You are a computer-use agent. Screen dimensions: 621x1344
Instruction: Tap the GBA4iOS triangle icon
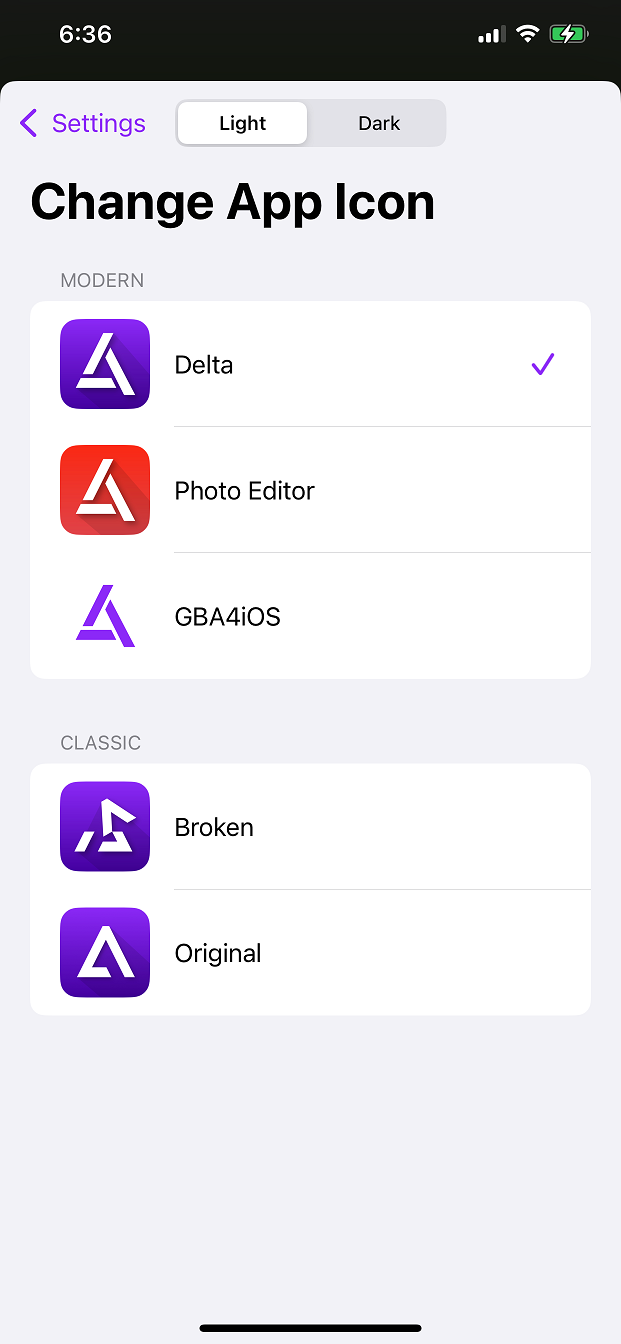tap(105, 616)
